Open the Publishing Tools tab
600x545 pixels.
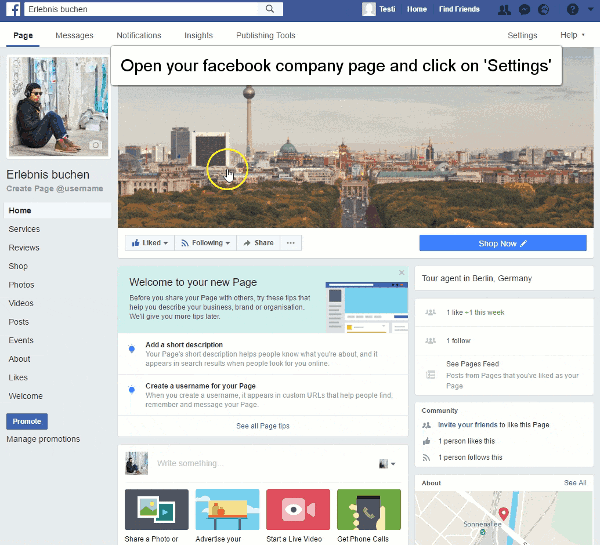(x=266, y=35)
